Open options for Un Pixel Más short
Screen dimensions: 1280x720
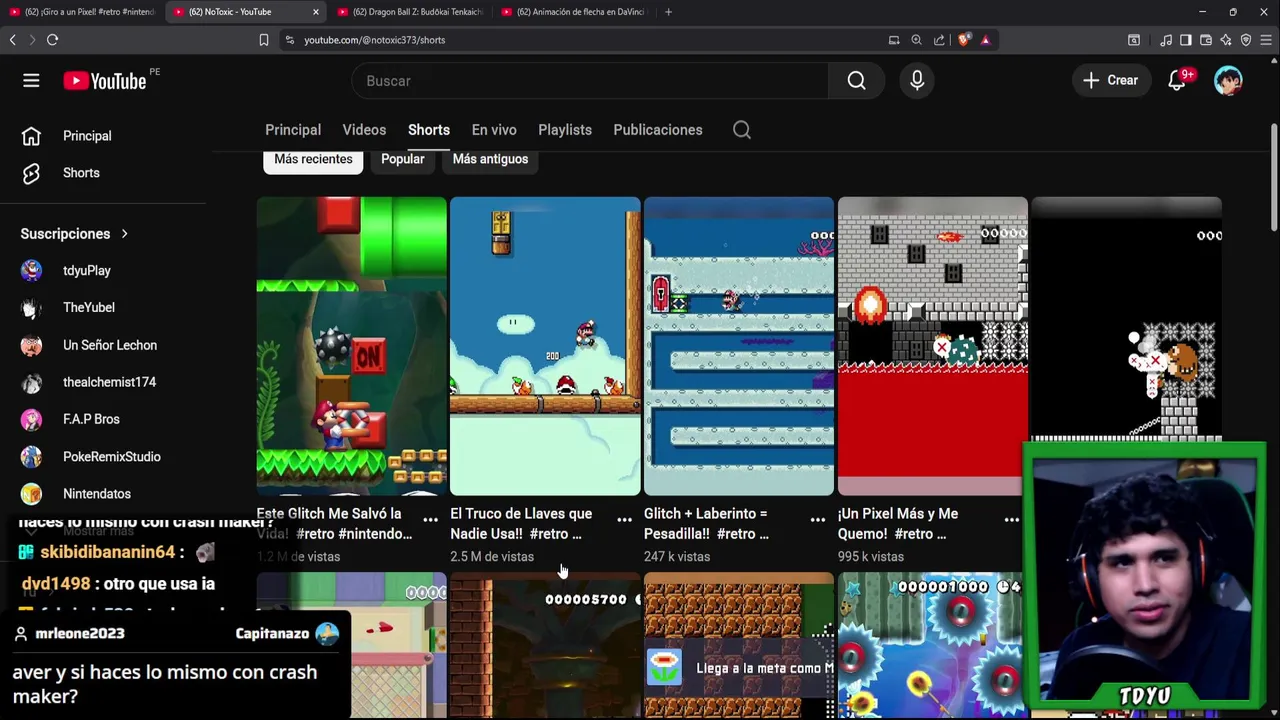pyautogui.click(x=1011, y=520)
